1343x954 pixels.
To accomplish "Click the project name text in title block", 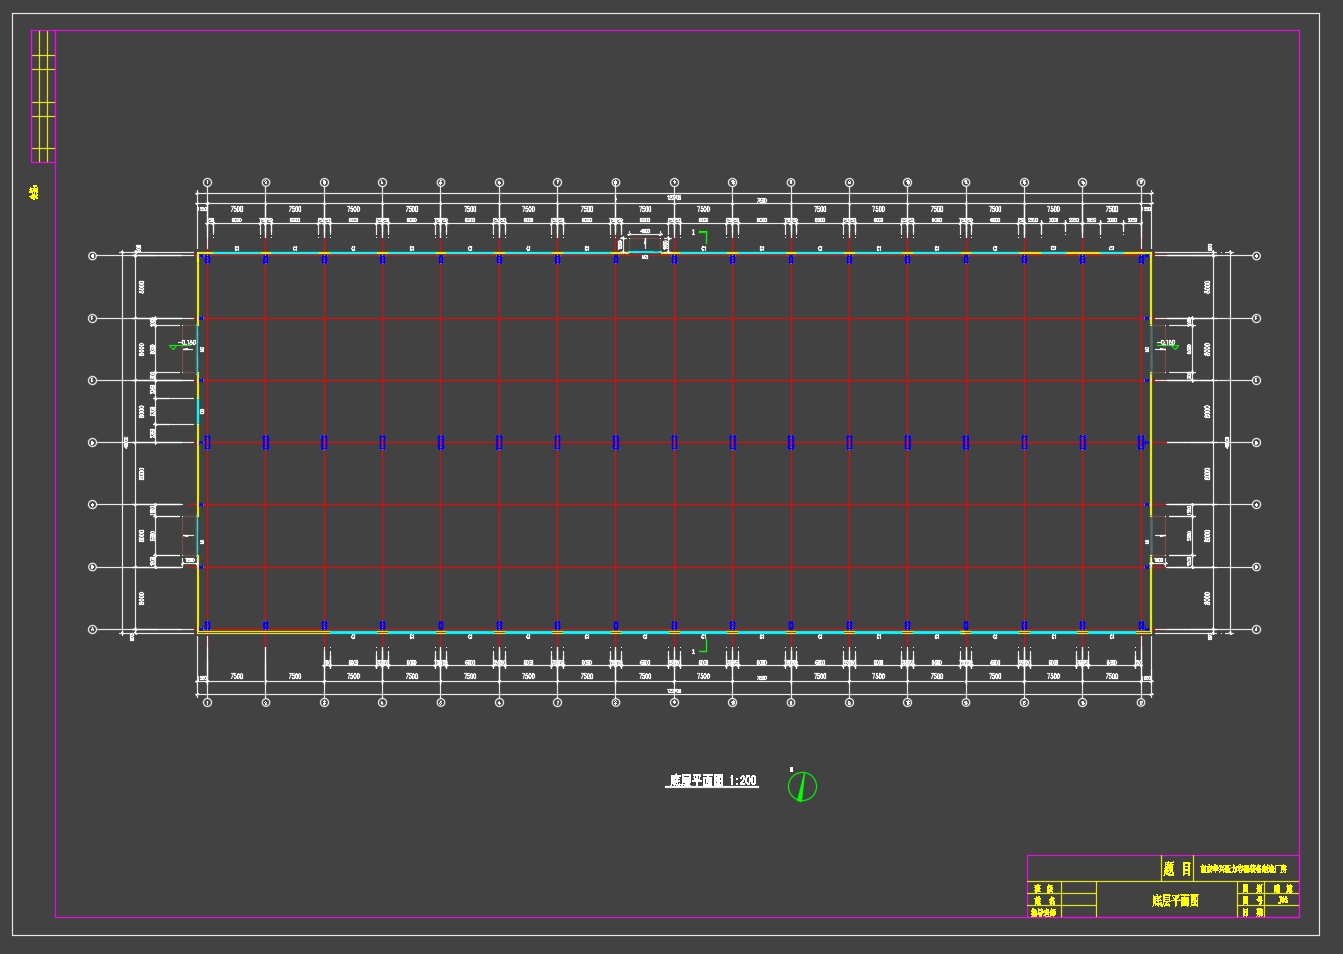I will point(1246,869).
